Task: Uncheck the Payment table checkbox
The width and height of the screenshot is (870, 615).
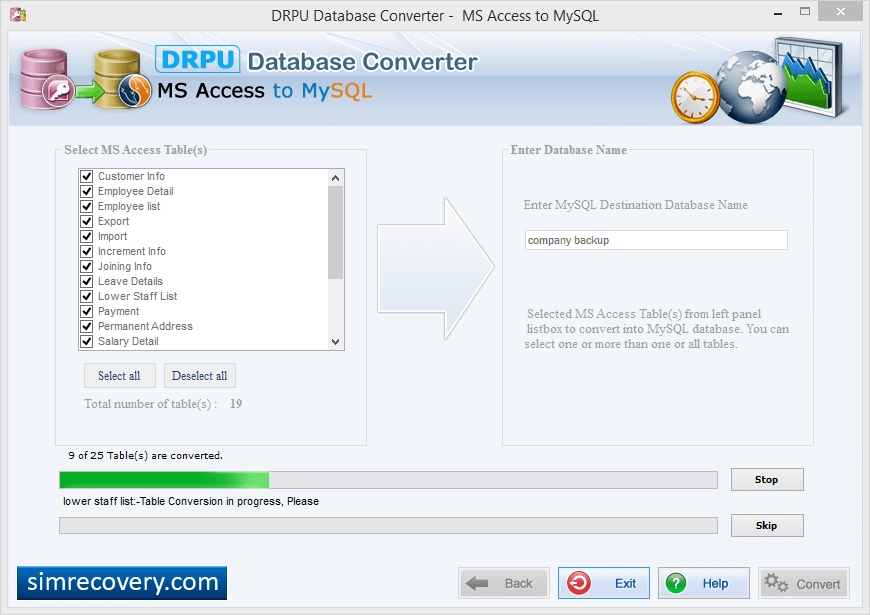Action: [87, 311]
